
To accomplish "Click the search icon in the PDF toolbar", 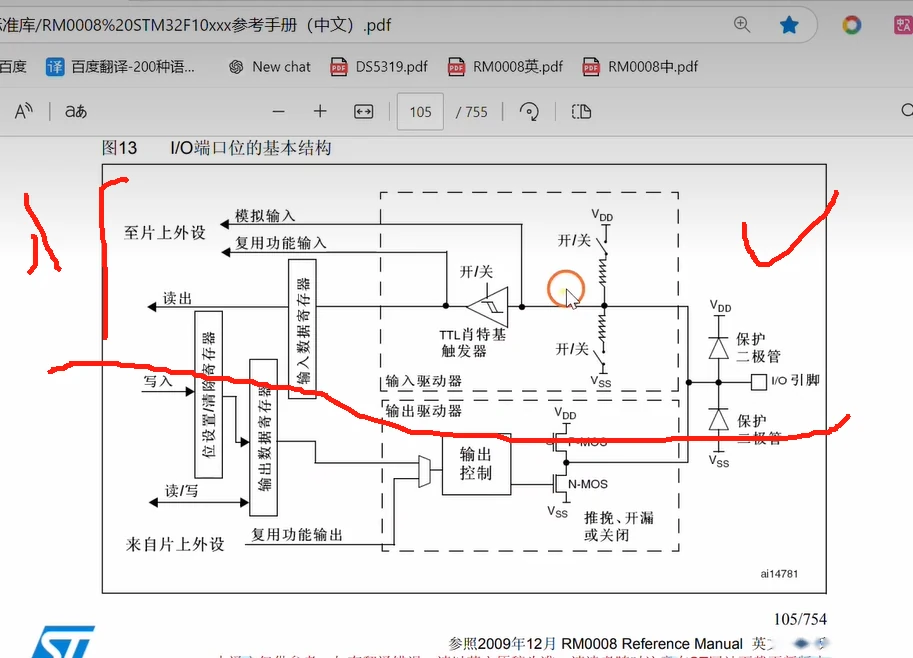I will [x=907, y=111].
